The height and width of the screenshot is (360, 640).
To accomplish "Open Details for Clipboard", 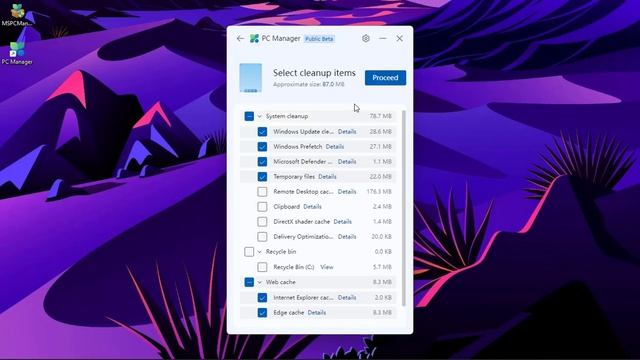I will click(312, 207).
